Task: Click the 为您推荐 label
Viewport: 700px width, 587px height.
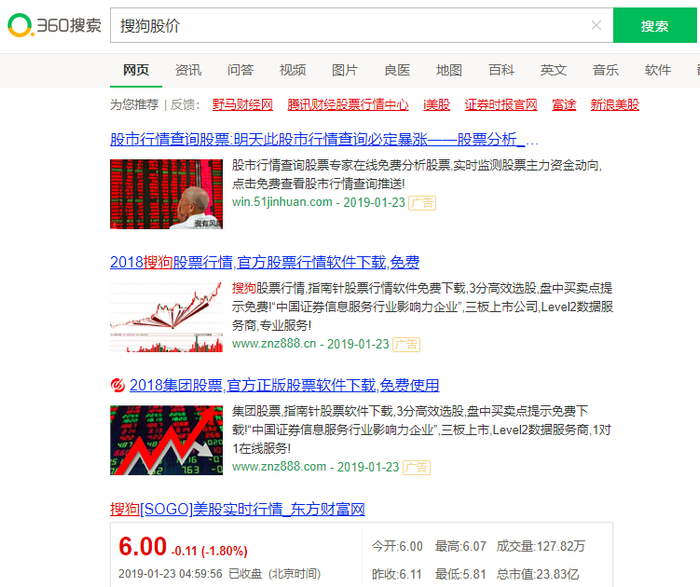Action: click(x=134, y=105)
